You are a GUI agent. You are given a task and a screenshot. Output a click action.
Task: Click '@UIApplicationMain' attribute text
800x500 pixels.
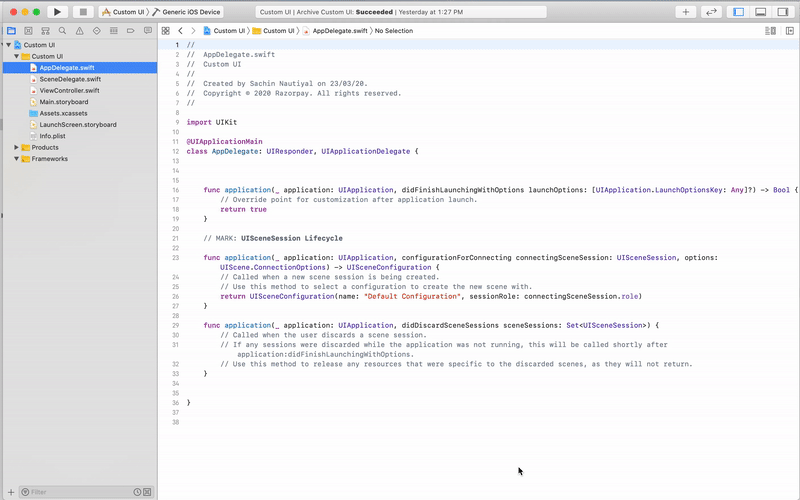224,141
